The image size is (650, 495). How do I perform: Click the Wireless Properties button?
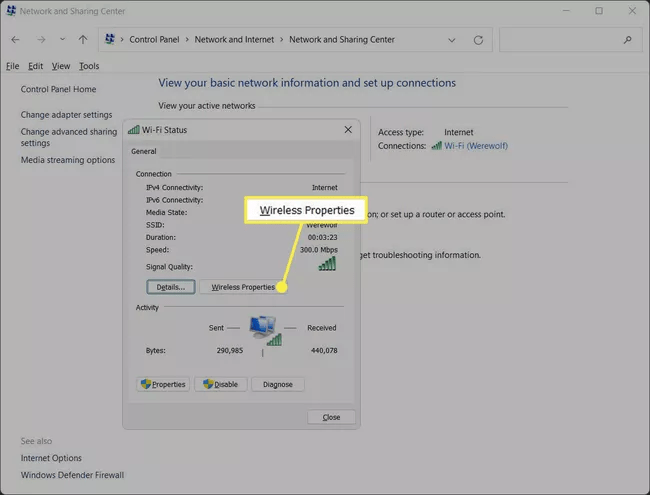click(243, 287)
